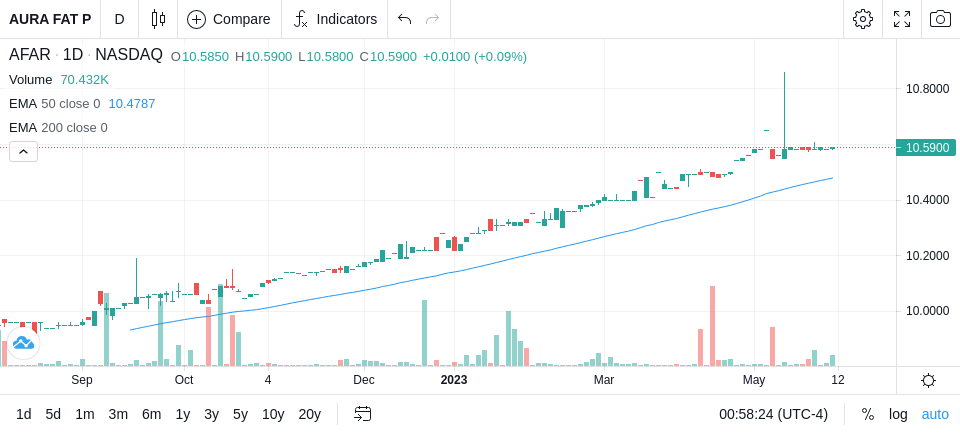Toggle auto scale mode

point(935,415)
